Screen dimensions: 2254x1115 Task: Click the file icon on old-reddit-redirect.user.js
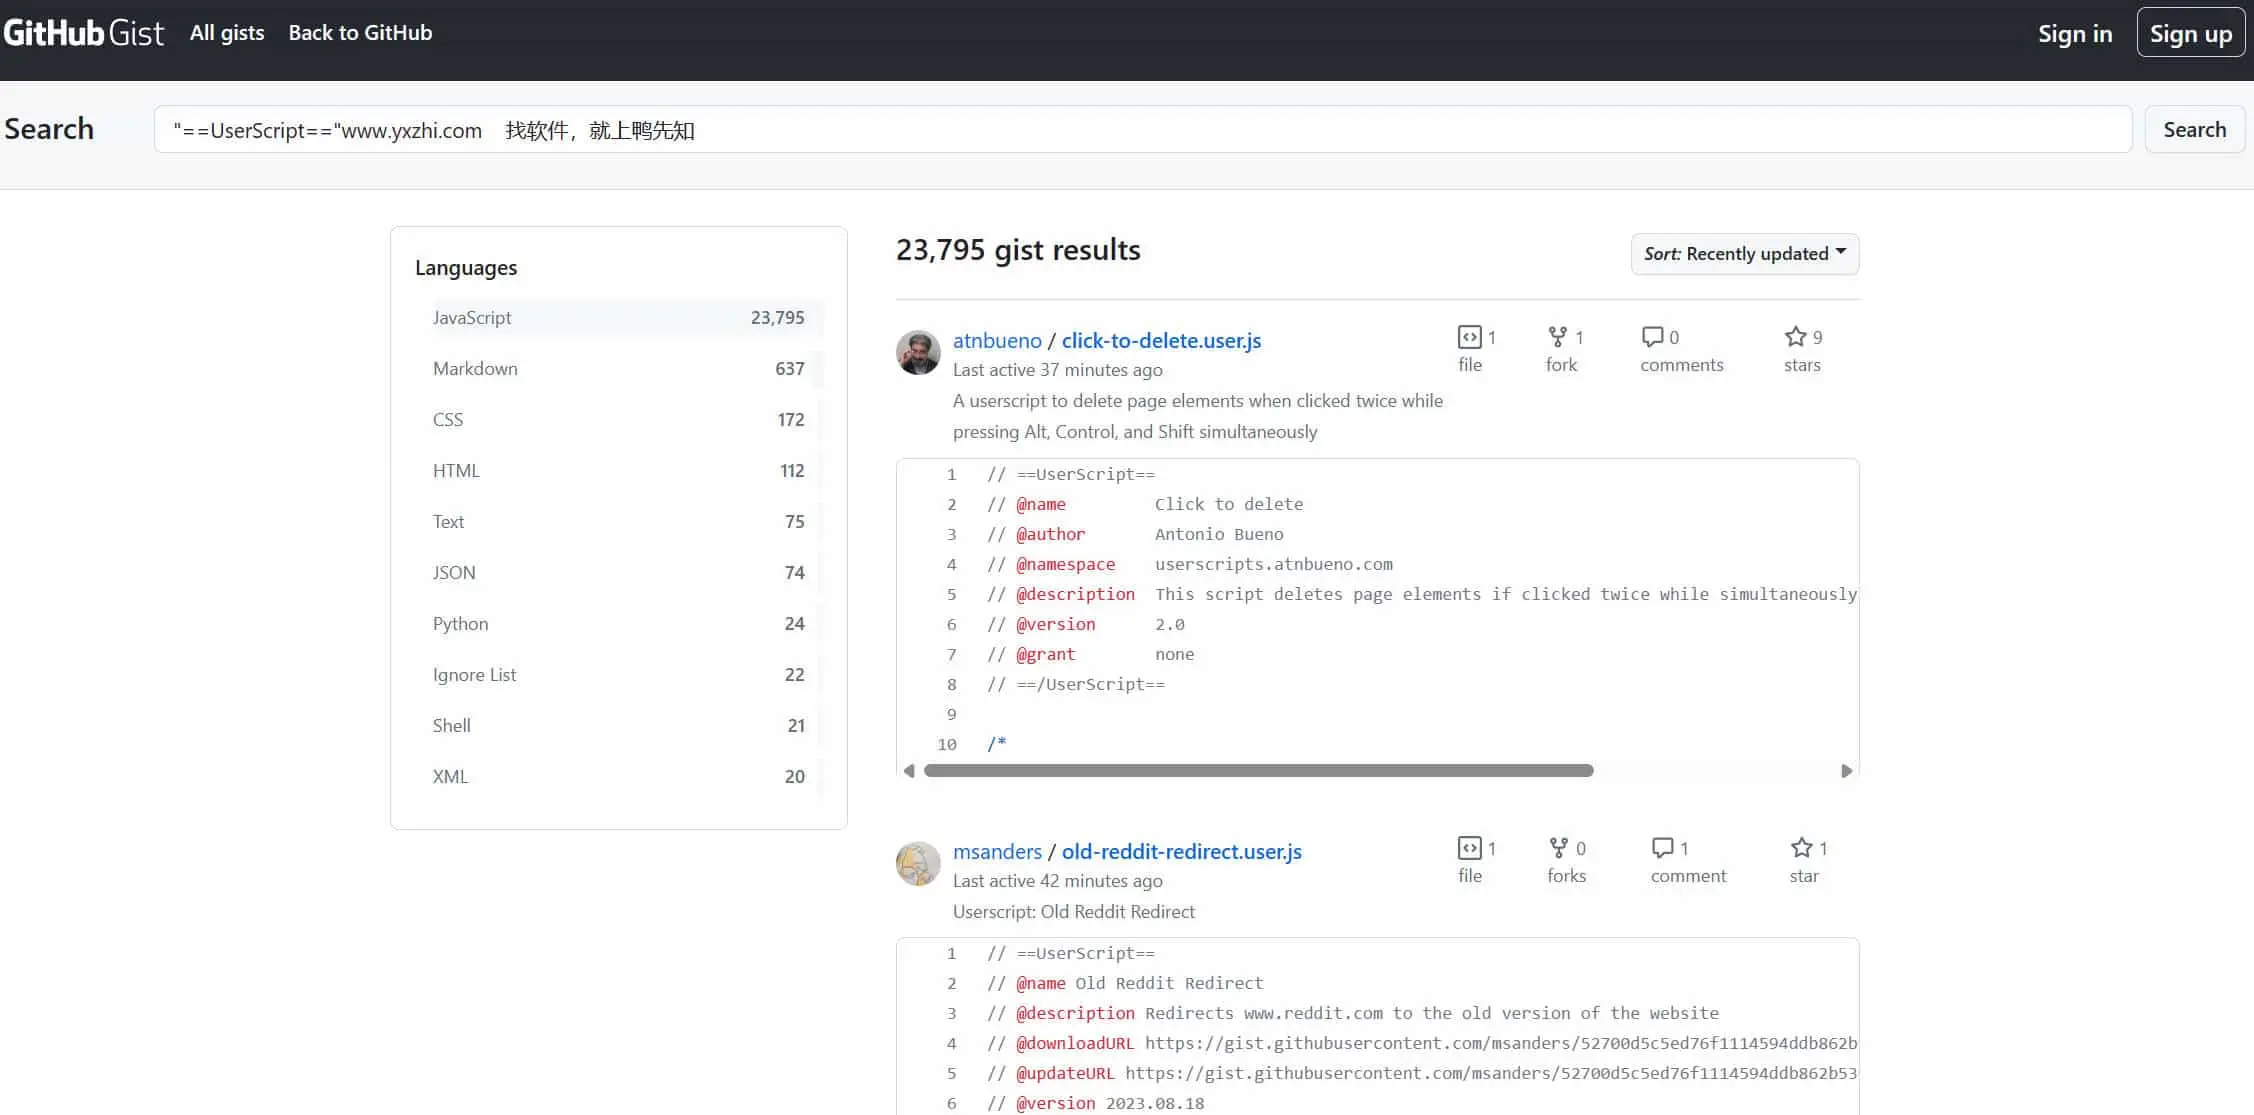click(x=1466, y=848)
